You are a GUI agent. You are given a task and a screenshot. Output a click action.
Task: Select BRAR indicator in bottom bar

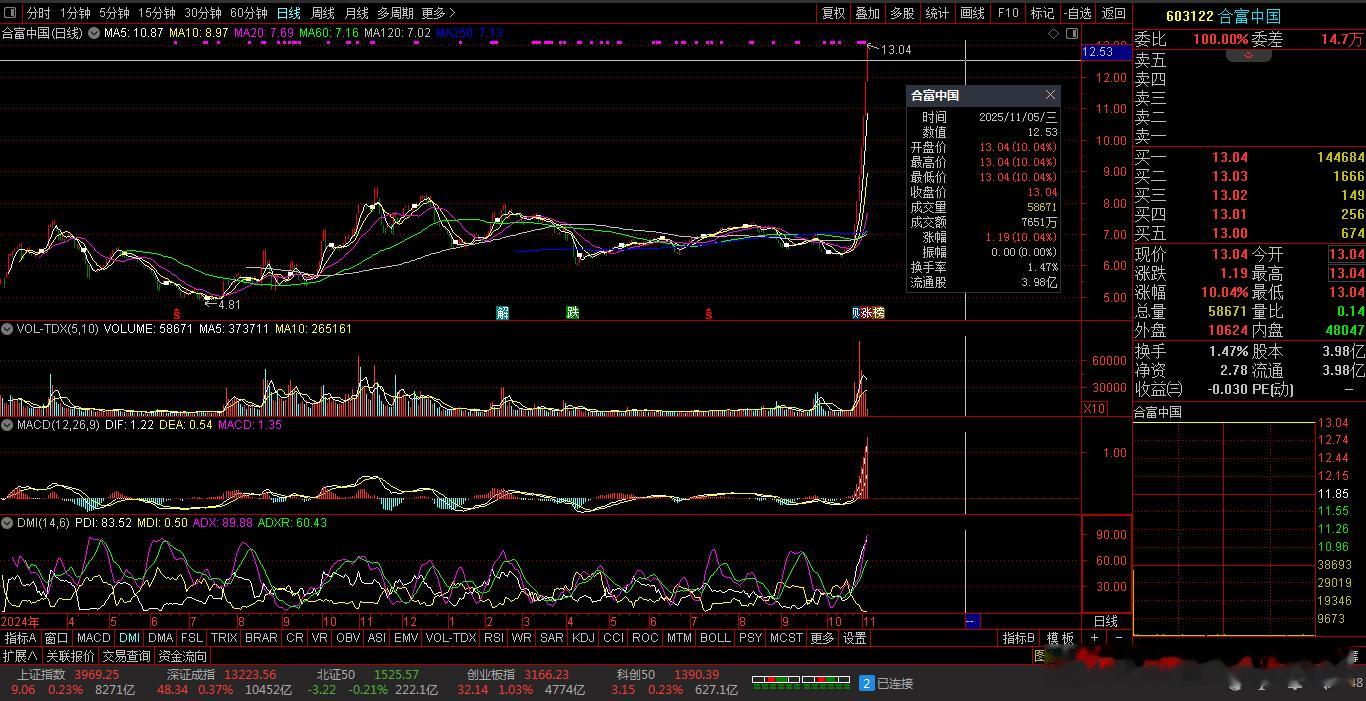pyautogui.click(x=261, y=637)
